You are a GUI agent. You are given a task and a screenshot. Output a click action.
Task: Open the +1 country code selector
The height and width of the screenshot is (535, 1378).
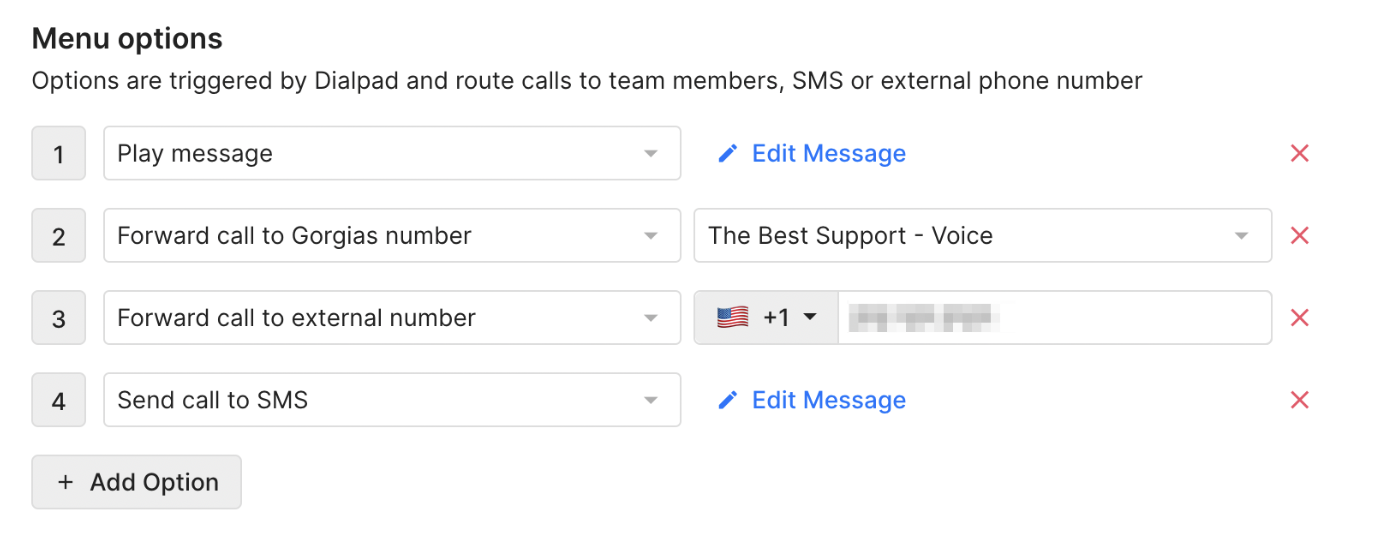click(766, 318)
